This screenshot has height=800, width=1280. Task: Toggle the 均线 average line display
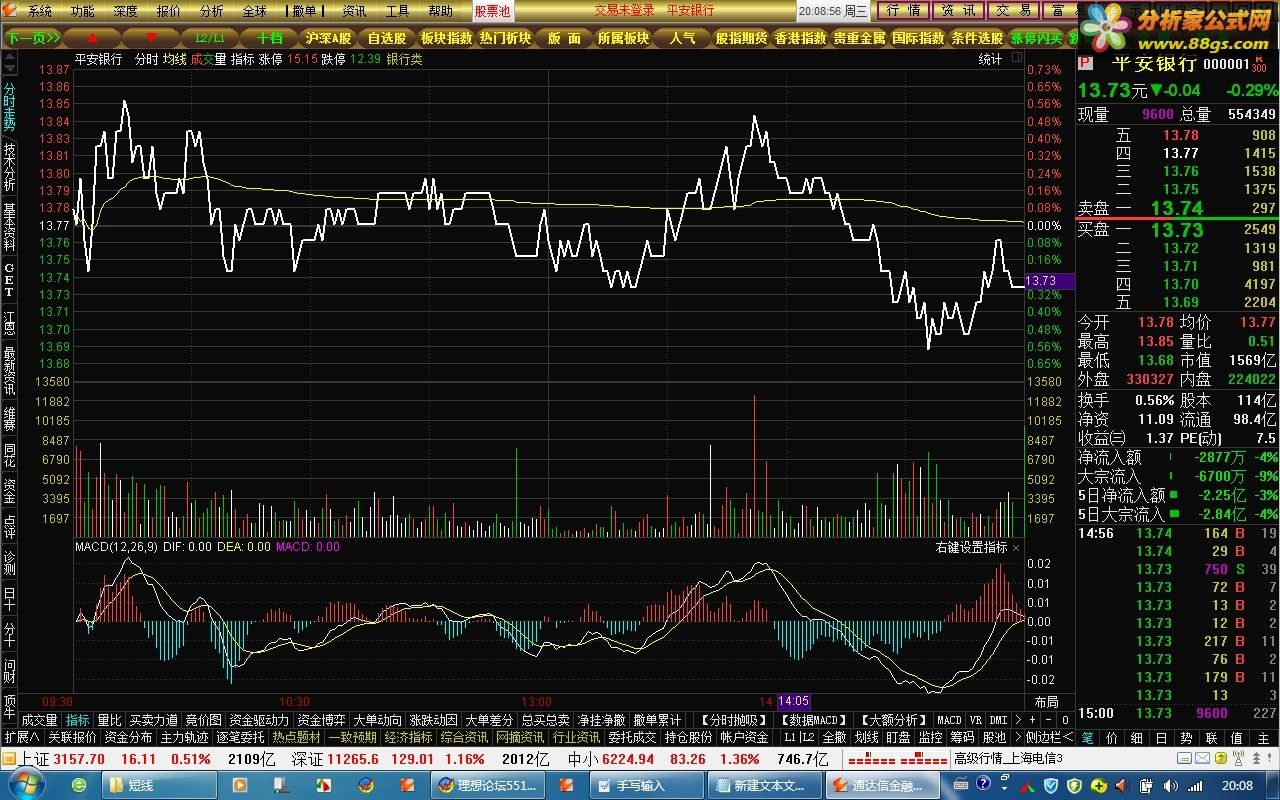(175, 59)
